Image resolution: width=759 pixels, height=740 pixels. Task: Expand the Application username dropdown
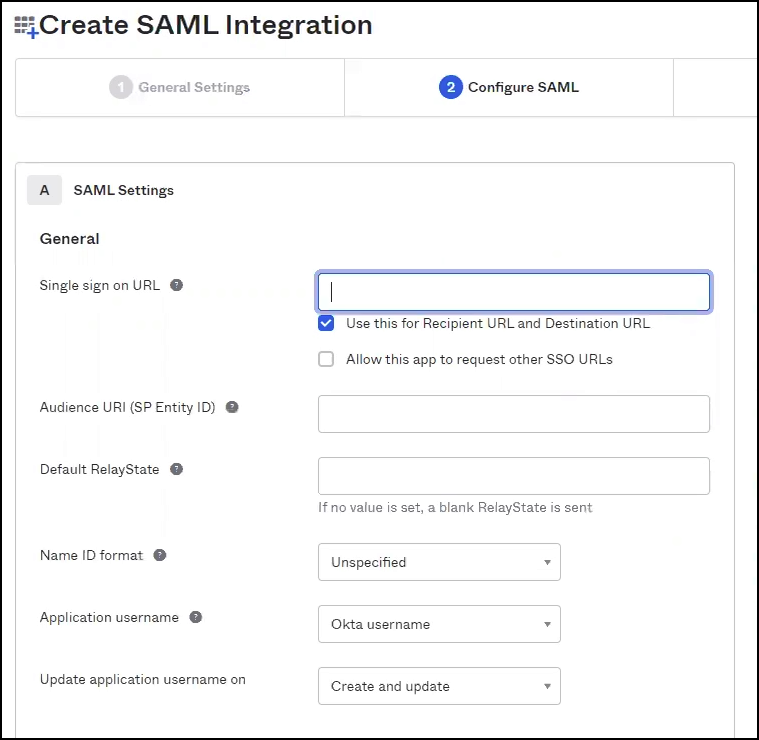[439, 624]
